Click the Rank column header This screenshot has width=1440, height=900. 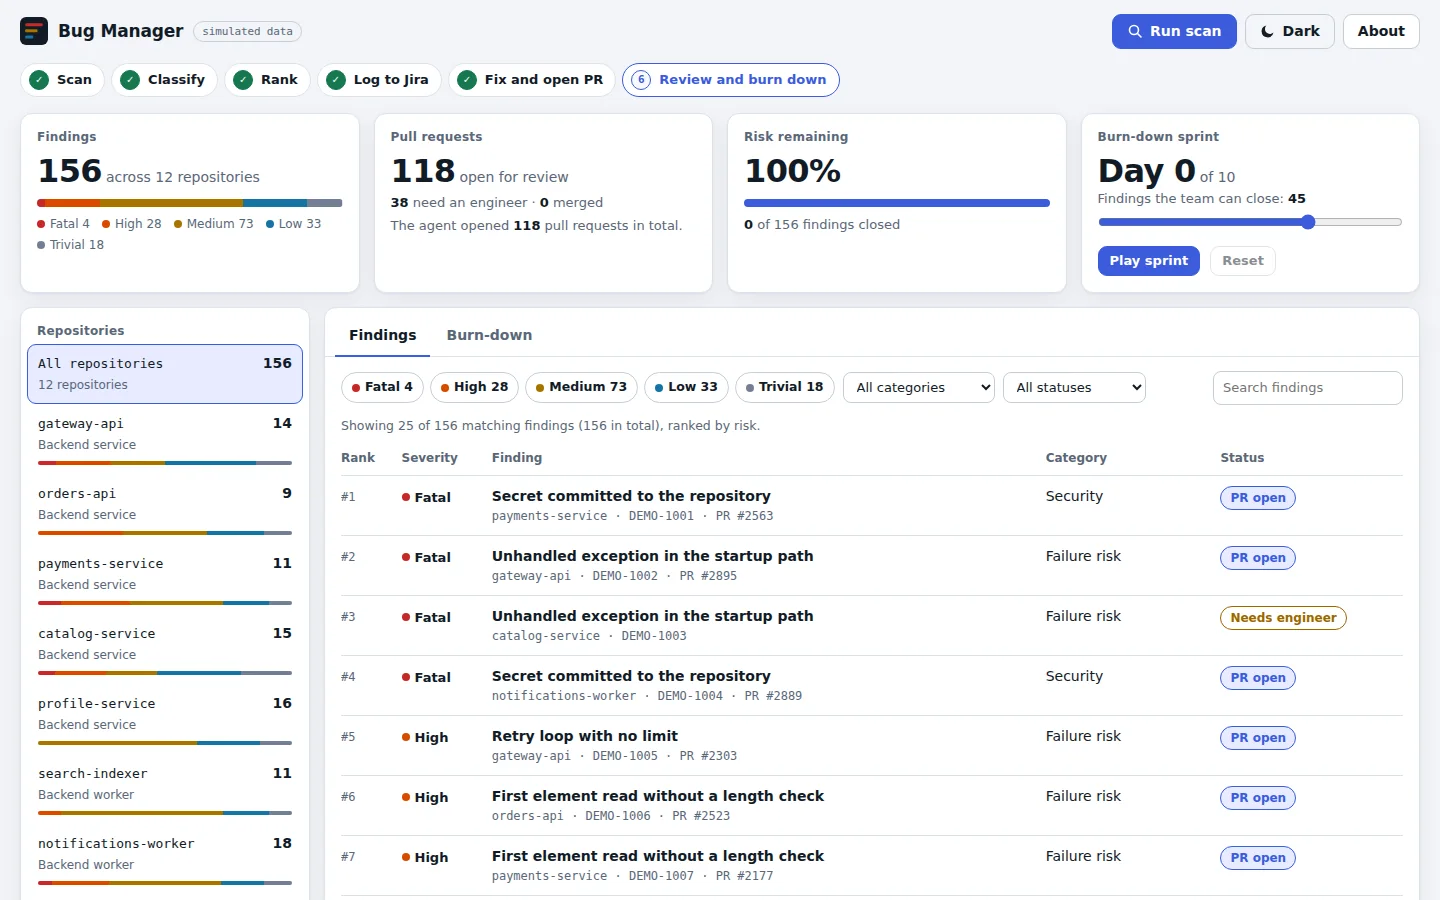click(358, 458)
